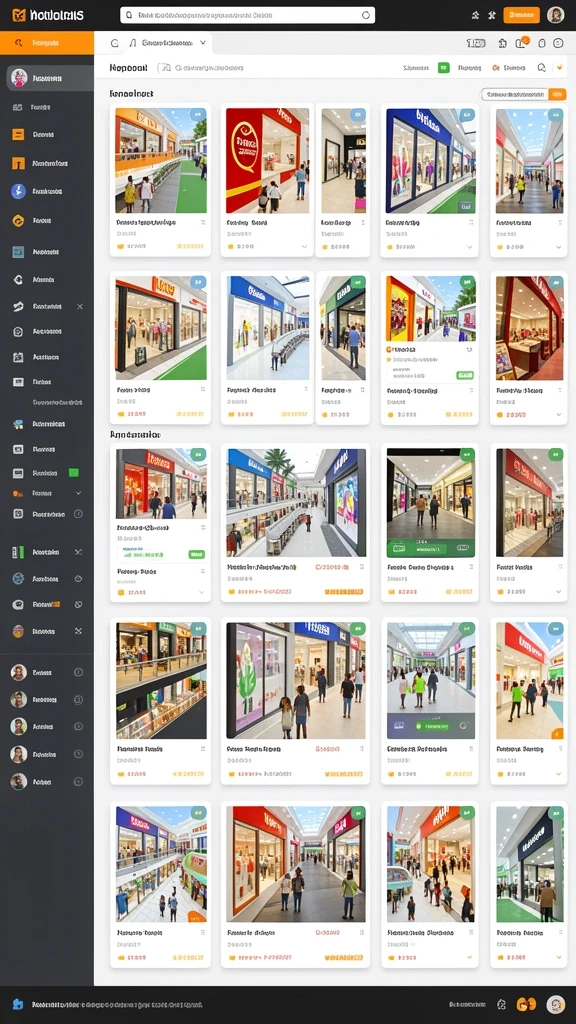Click the info circle beside the first sidebar user
Image resolution: width=576 pixels, height=1024 pixels.
[x=78, y=672]
